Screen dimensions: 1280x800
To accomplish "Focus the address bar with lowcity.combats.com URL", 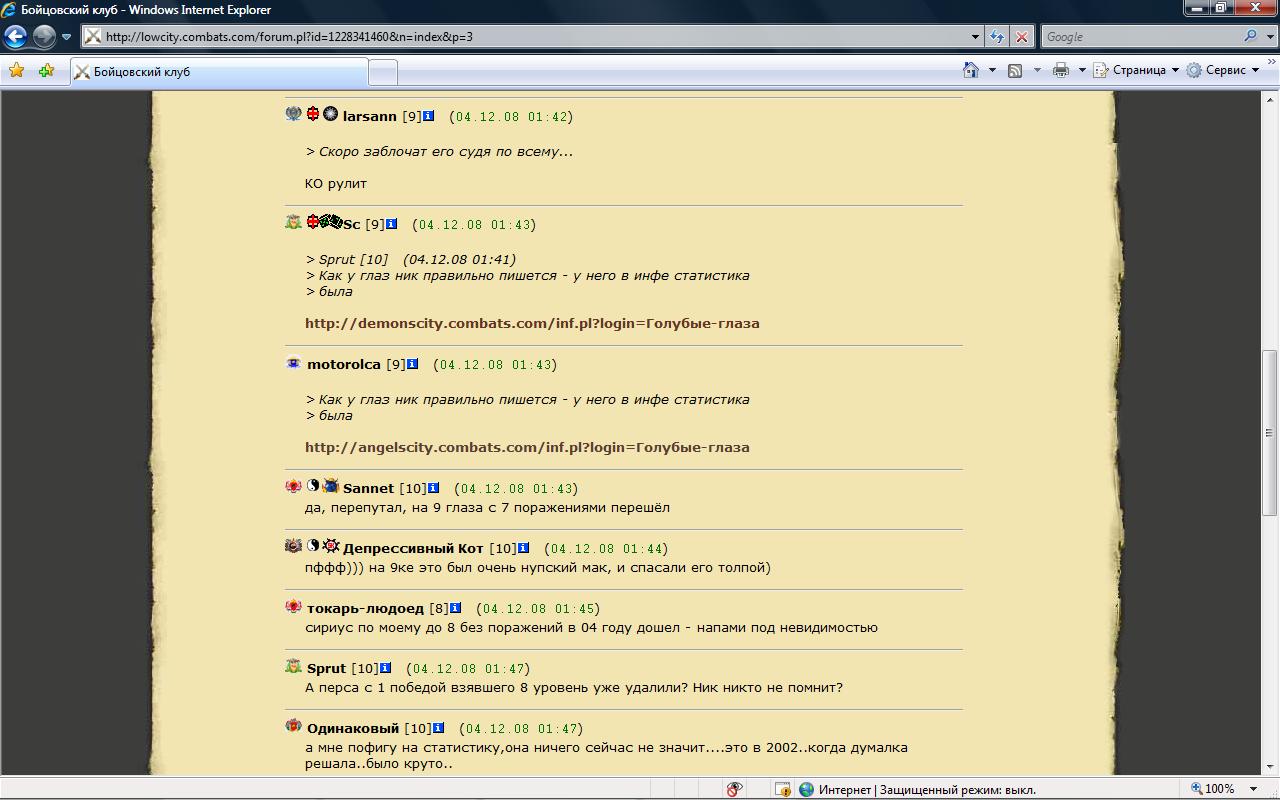I will [x=525, y=37].
